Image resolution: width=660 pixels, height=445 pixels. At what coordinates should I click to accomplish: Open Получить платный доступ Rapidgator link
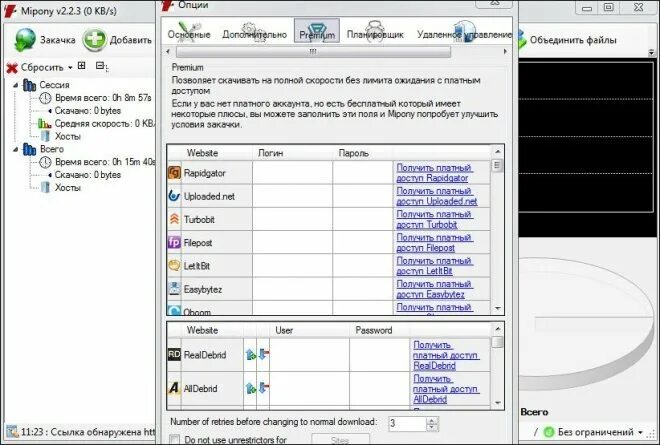pos(434,173)
